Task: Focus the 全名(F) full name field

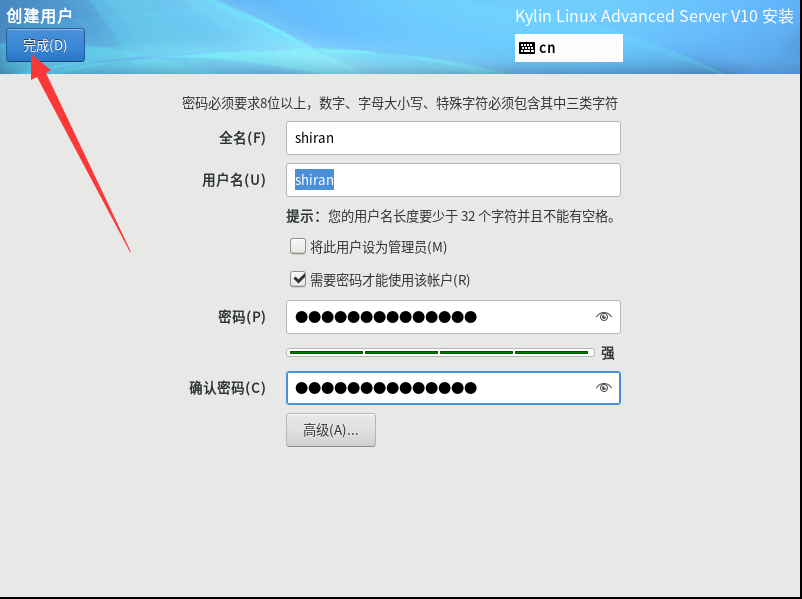Action: point(453,138)
